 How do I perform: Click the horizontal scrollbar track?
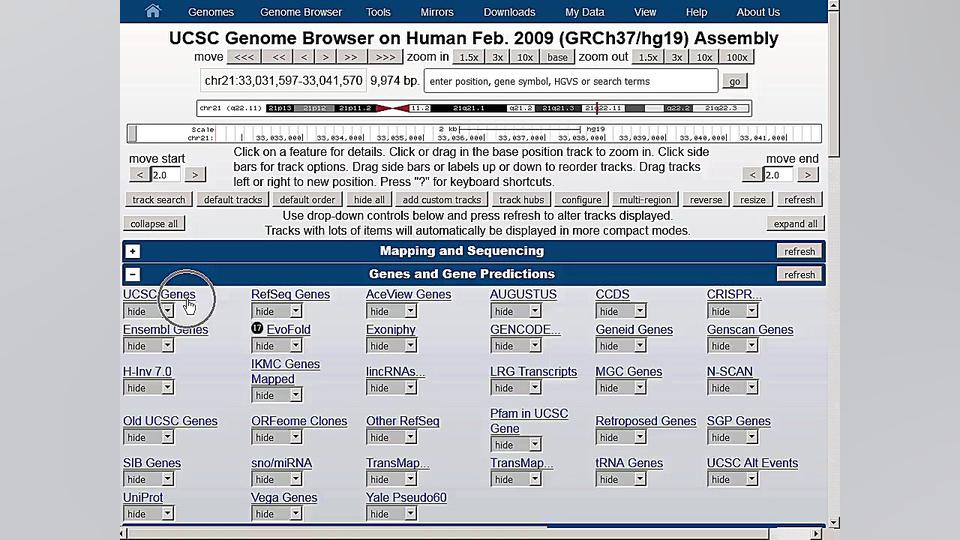click(468, 534)
